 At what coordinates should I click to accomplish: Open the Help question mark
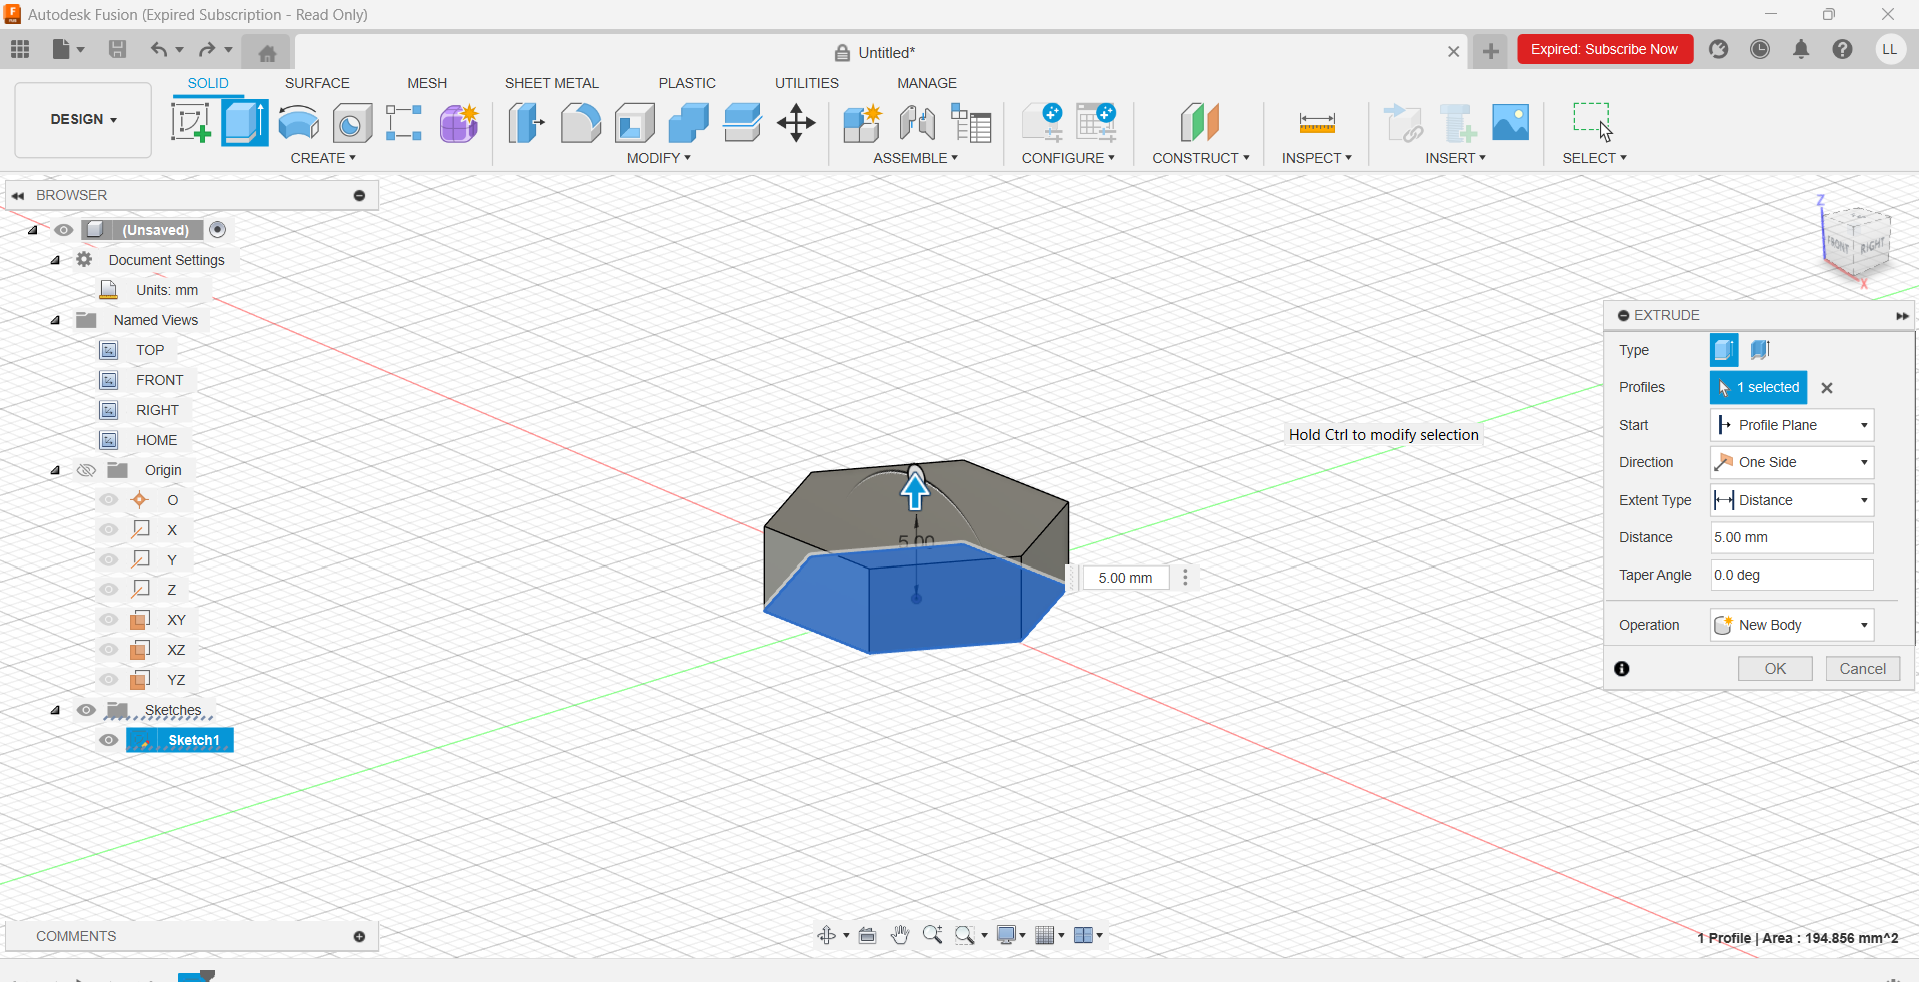pyautogui.click(x=1842, y=49)
